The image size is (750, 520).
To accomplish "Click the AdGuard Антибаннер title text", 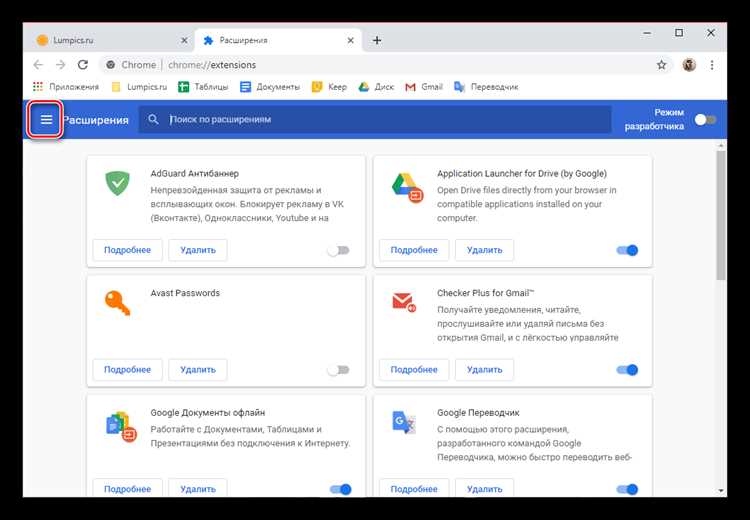I will tap(194, 174).
